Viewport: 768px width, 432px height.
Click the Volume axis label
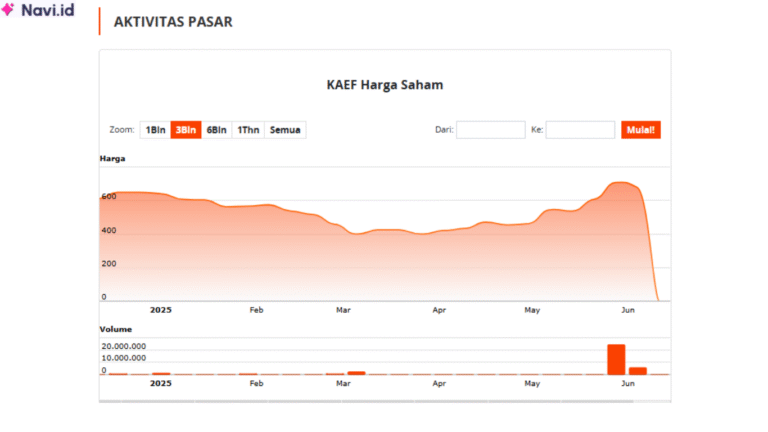pyautogui.click(x=116, y=329)
